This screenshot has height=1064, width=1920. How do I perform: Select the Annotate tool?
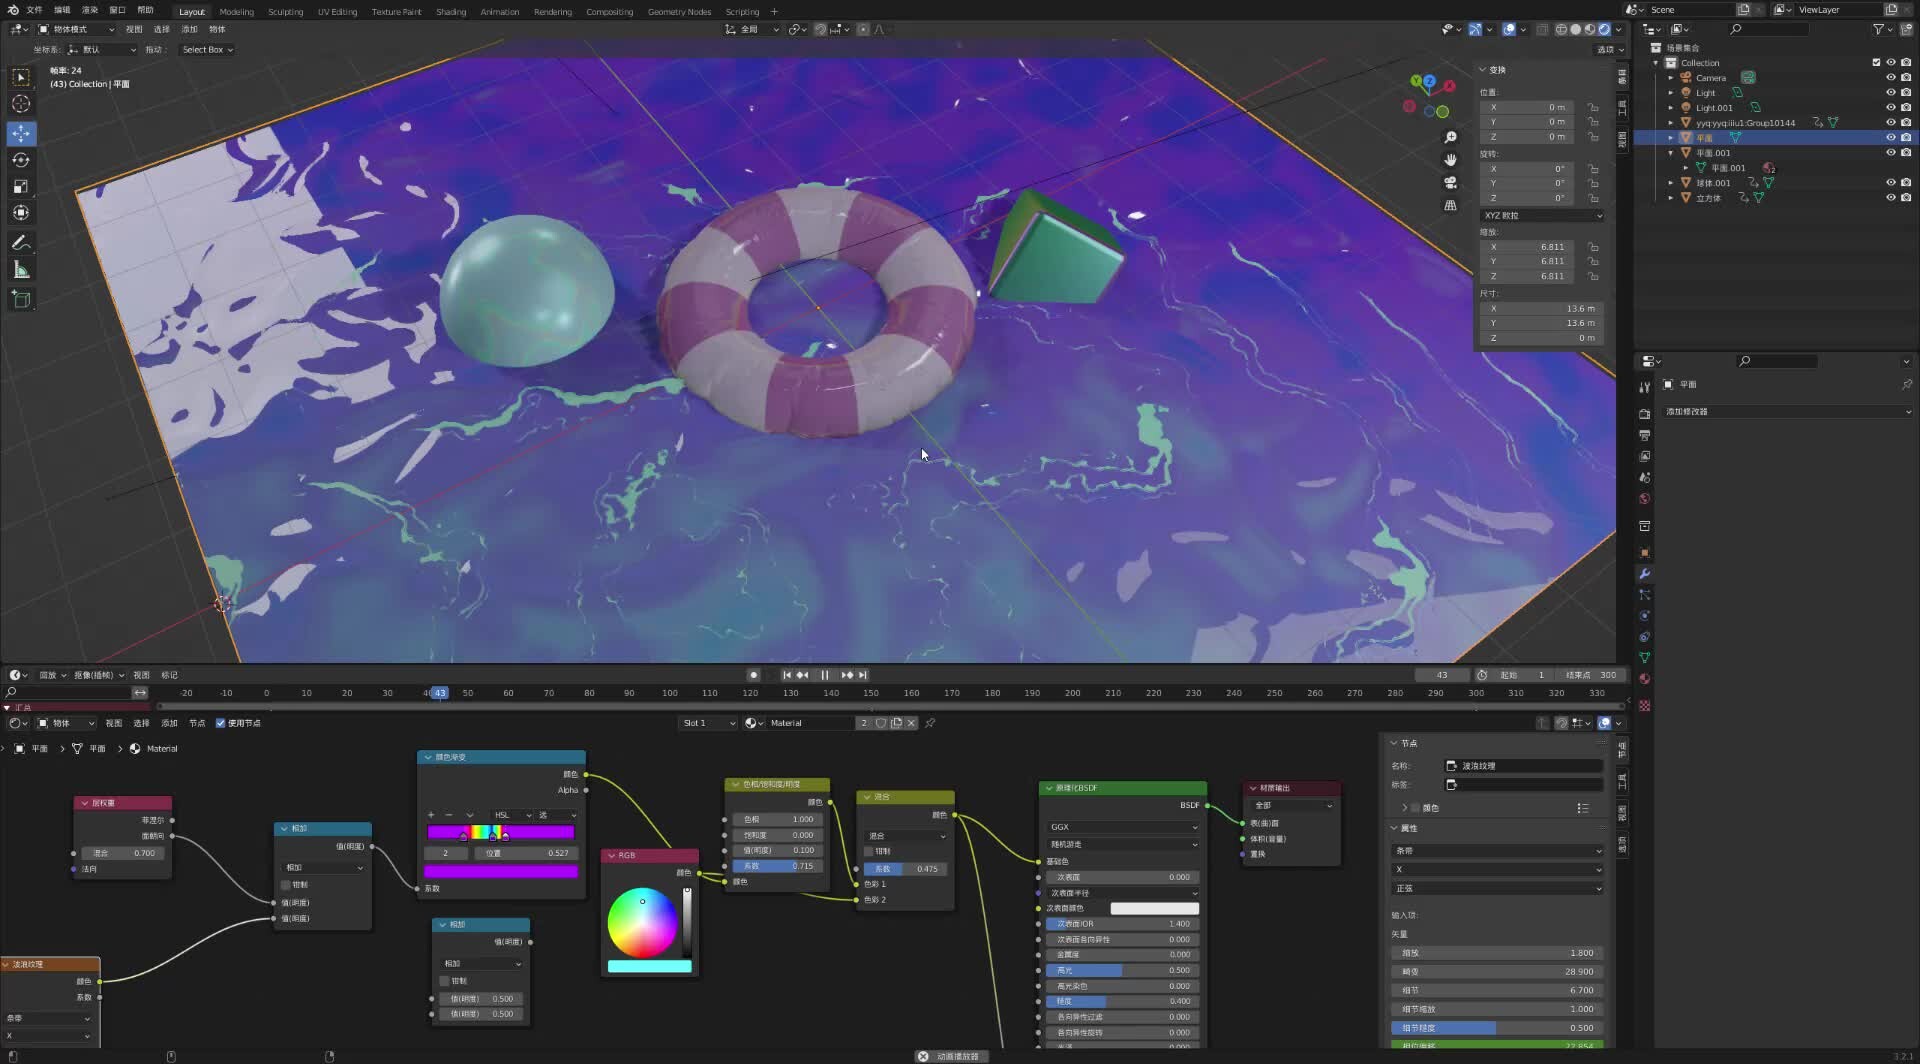21,242
